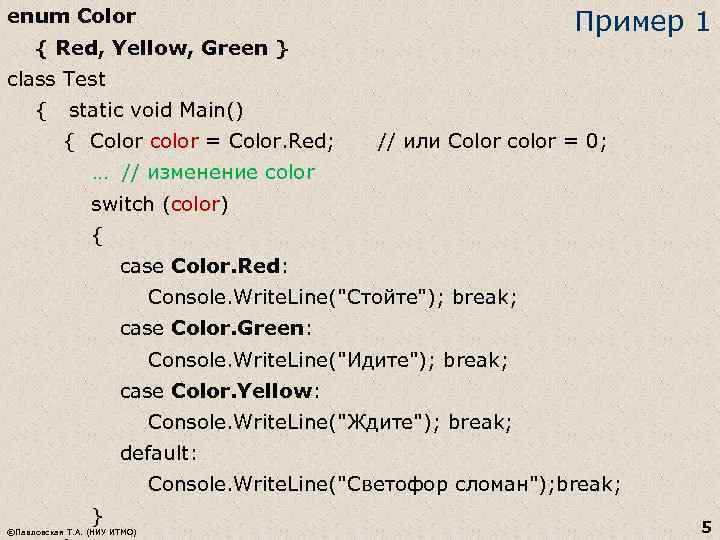Click the opening brace below switch

[x=96, y=236]
